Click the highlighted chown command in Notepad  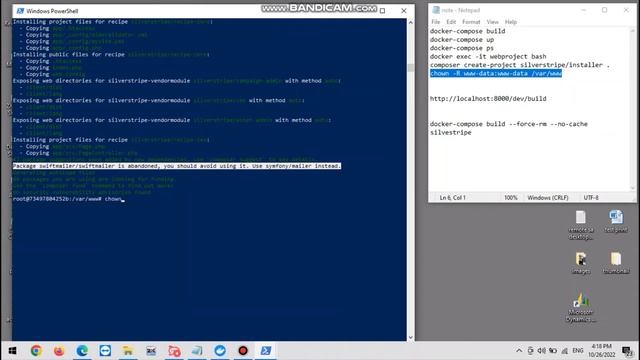pos(496,73)
